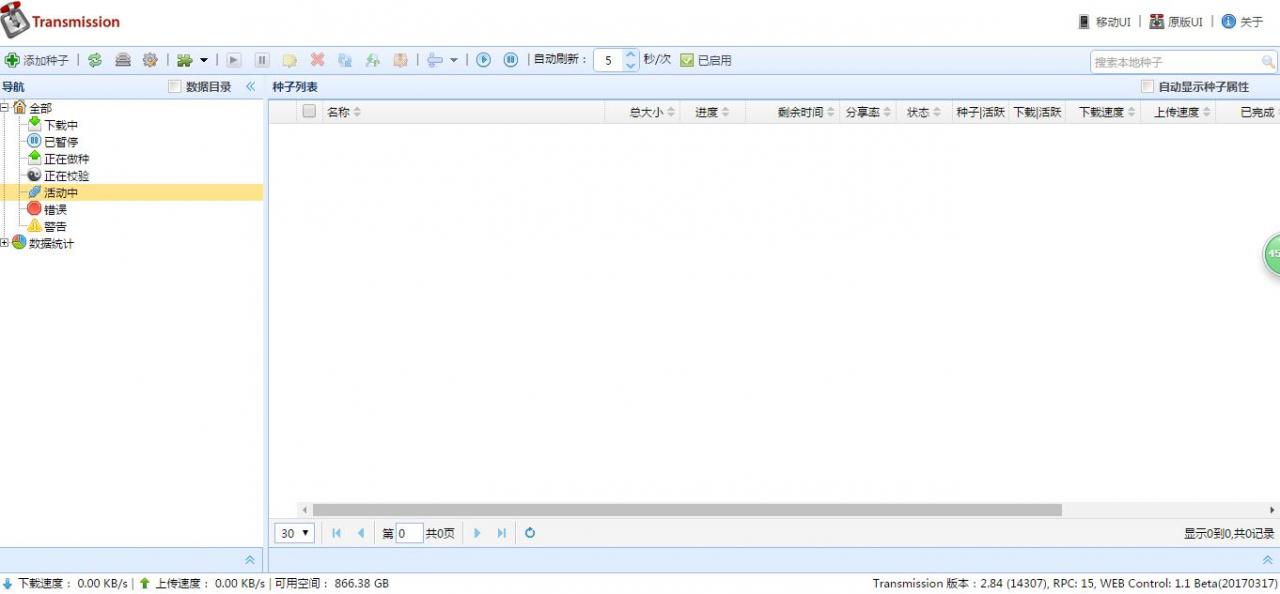This screenshot has height=594, width=1280.
Task: Click the 下载|活跃 column header
Action: tap(1037, 112)
